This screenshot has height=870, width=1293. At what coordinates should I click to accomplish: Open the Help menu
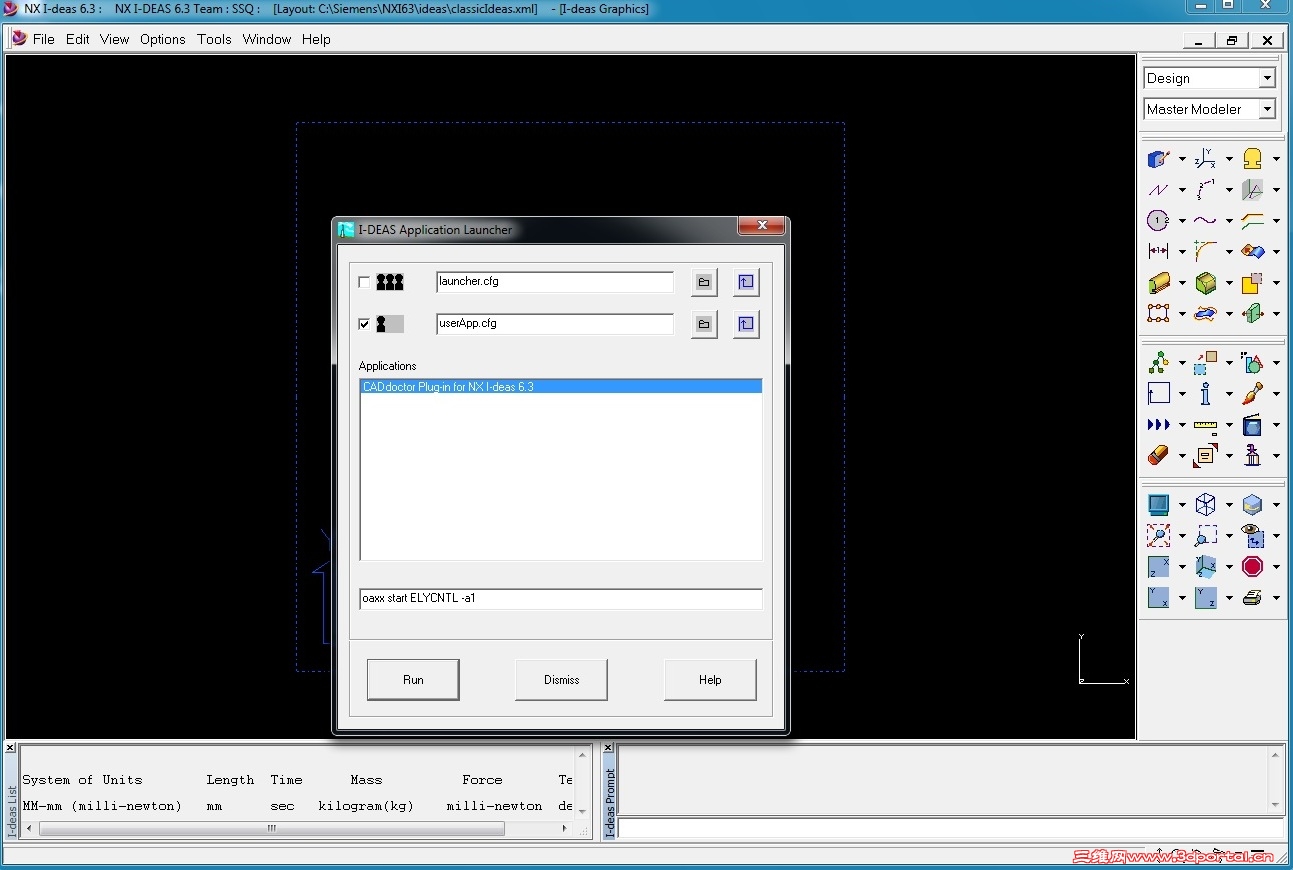(x=316, y=39)
